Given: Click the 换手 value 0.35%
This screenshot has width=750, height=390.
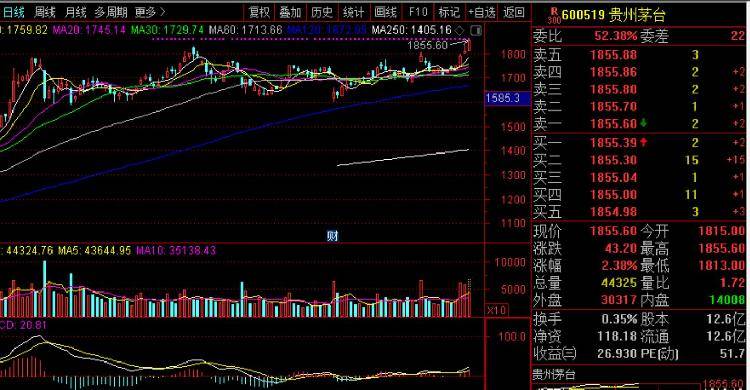Looking at the screenshot, I should pos(619,319).
